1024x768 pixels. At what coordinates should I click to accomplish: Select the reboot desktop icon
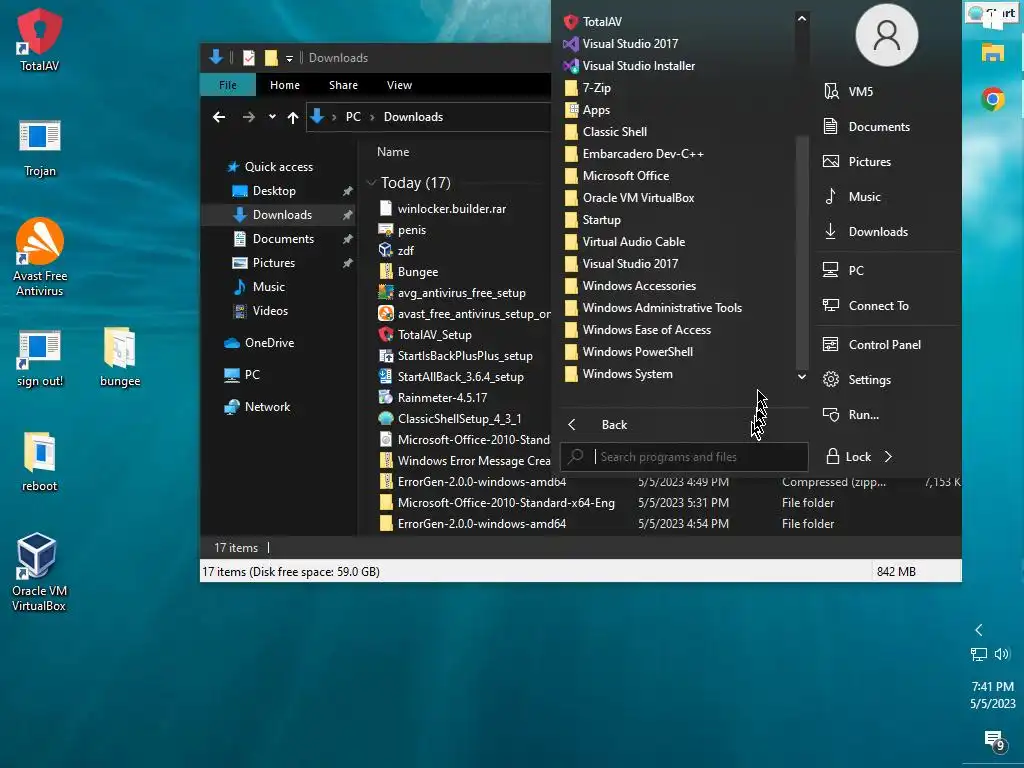point(40,462)
